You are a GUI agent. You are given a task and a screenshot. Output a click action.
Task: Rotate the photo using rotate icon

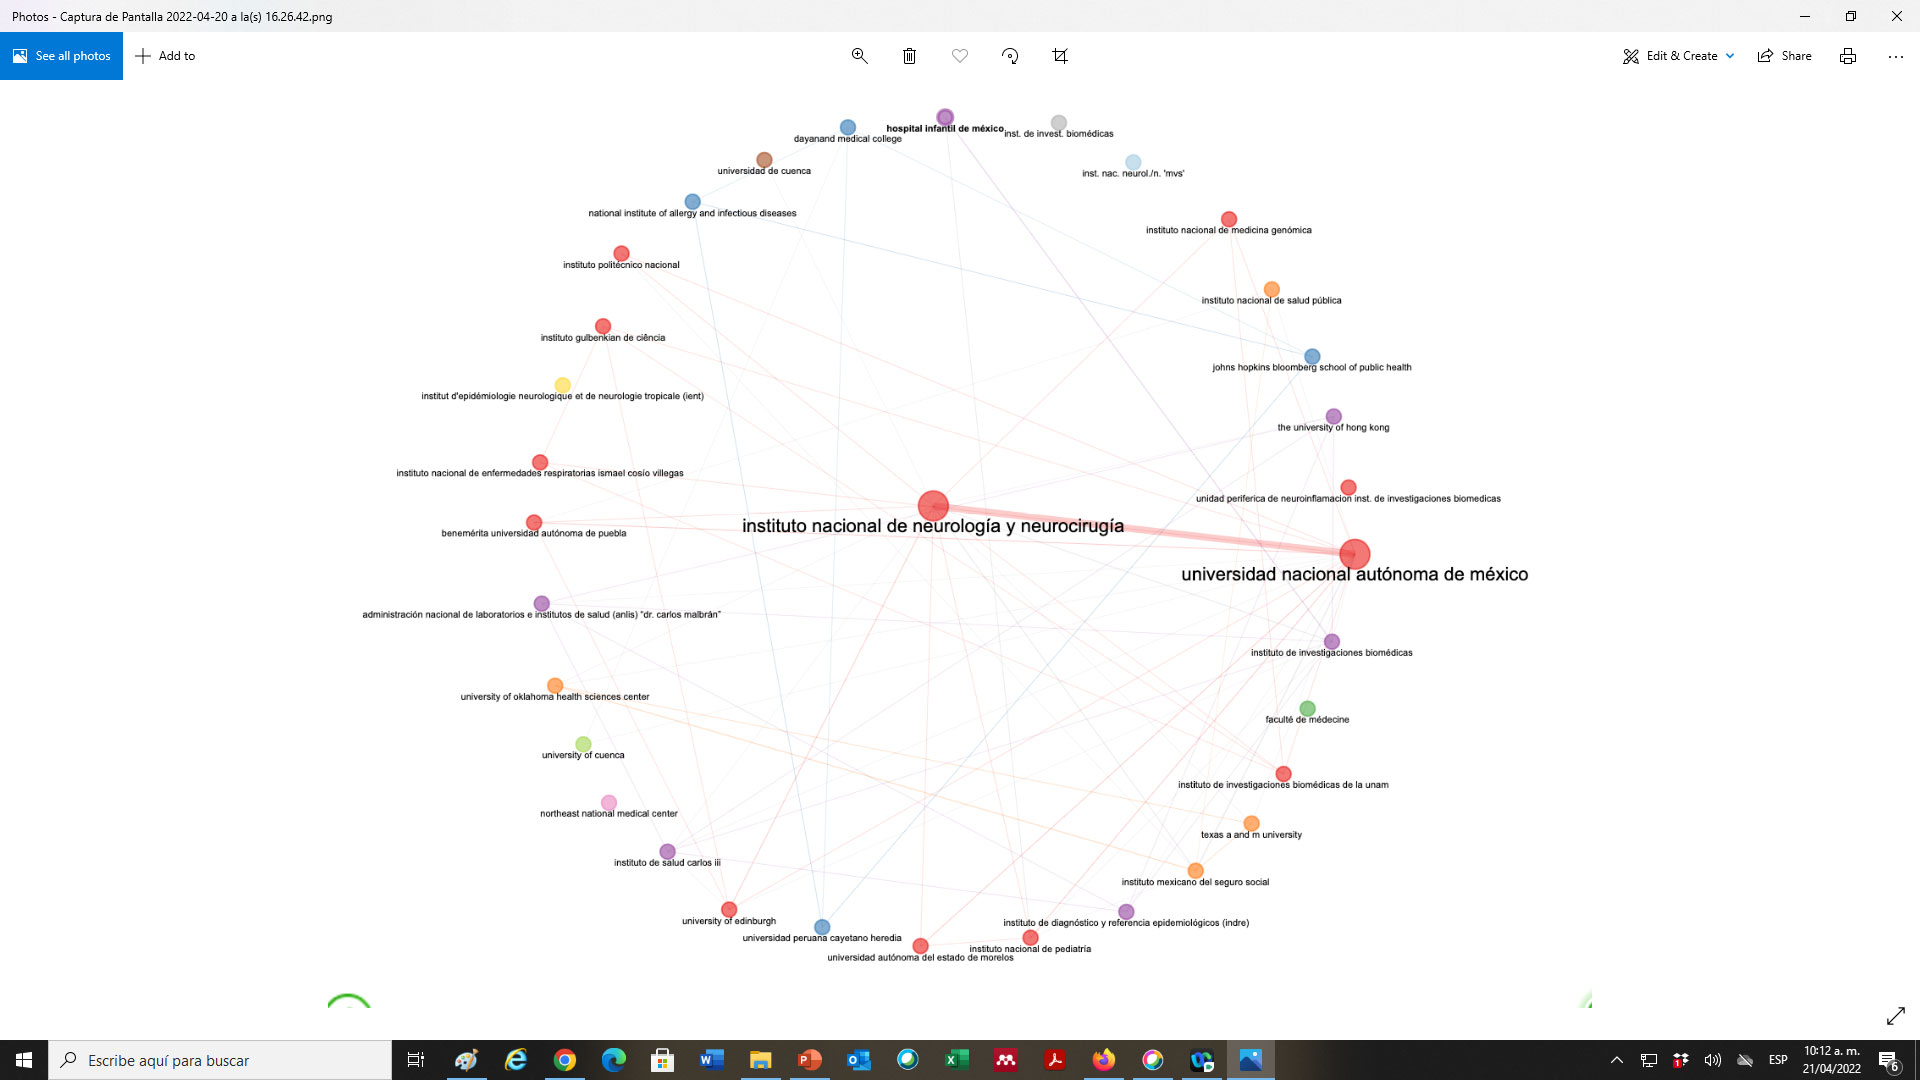(x=1010, y=56)
